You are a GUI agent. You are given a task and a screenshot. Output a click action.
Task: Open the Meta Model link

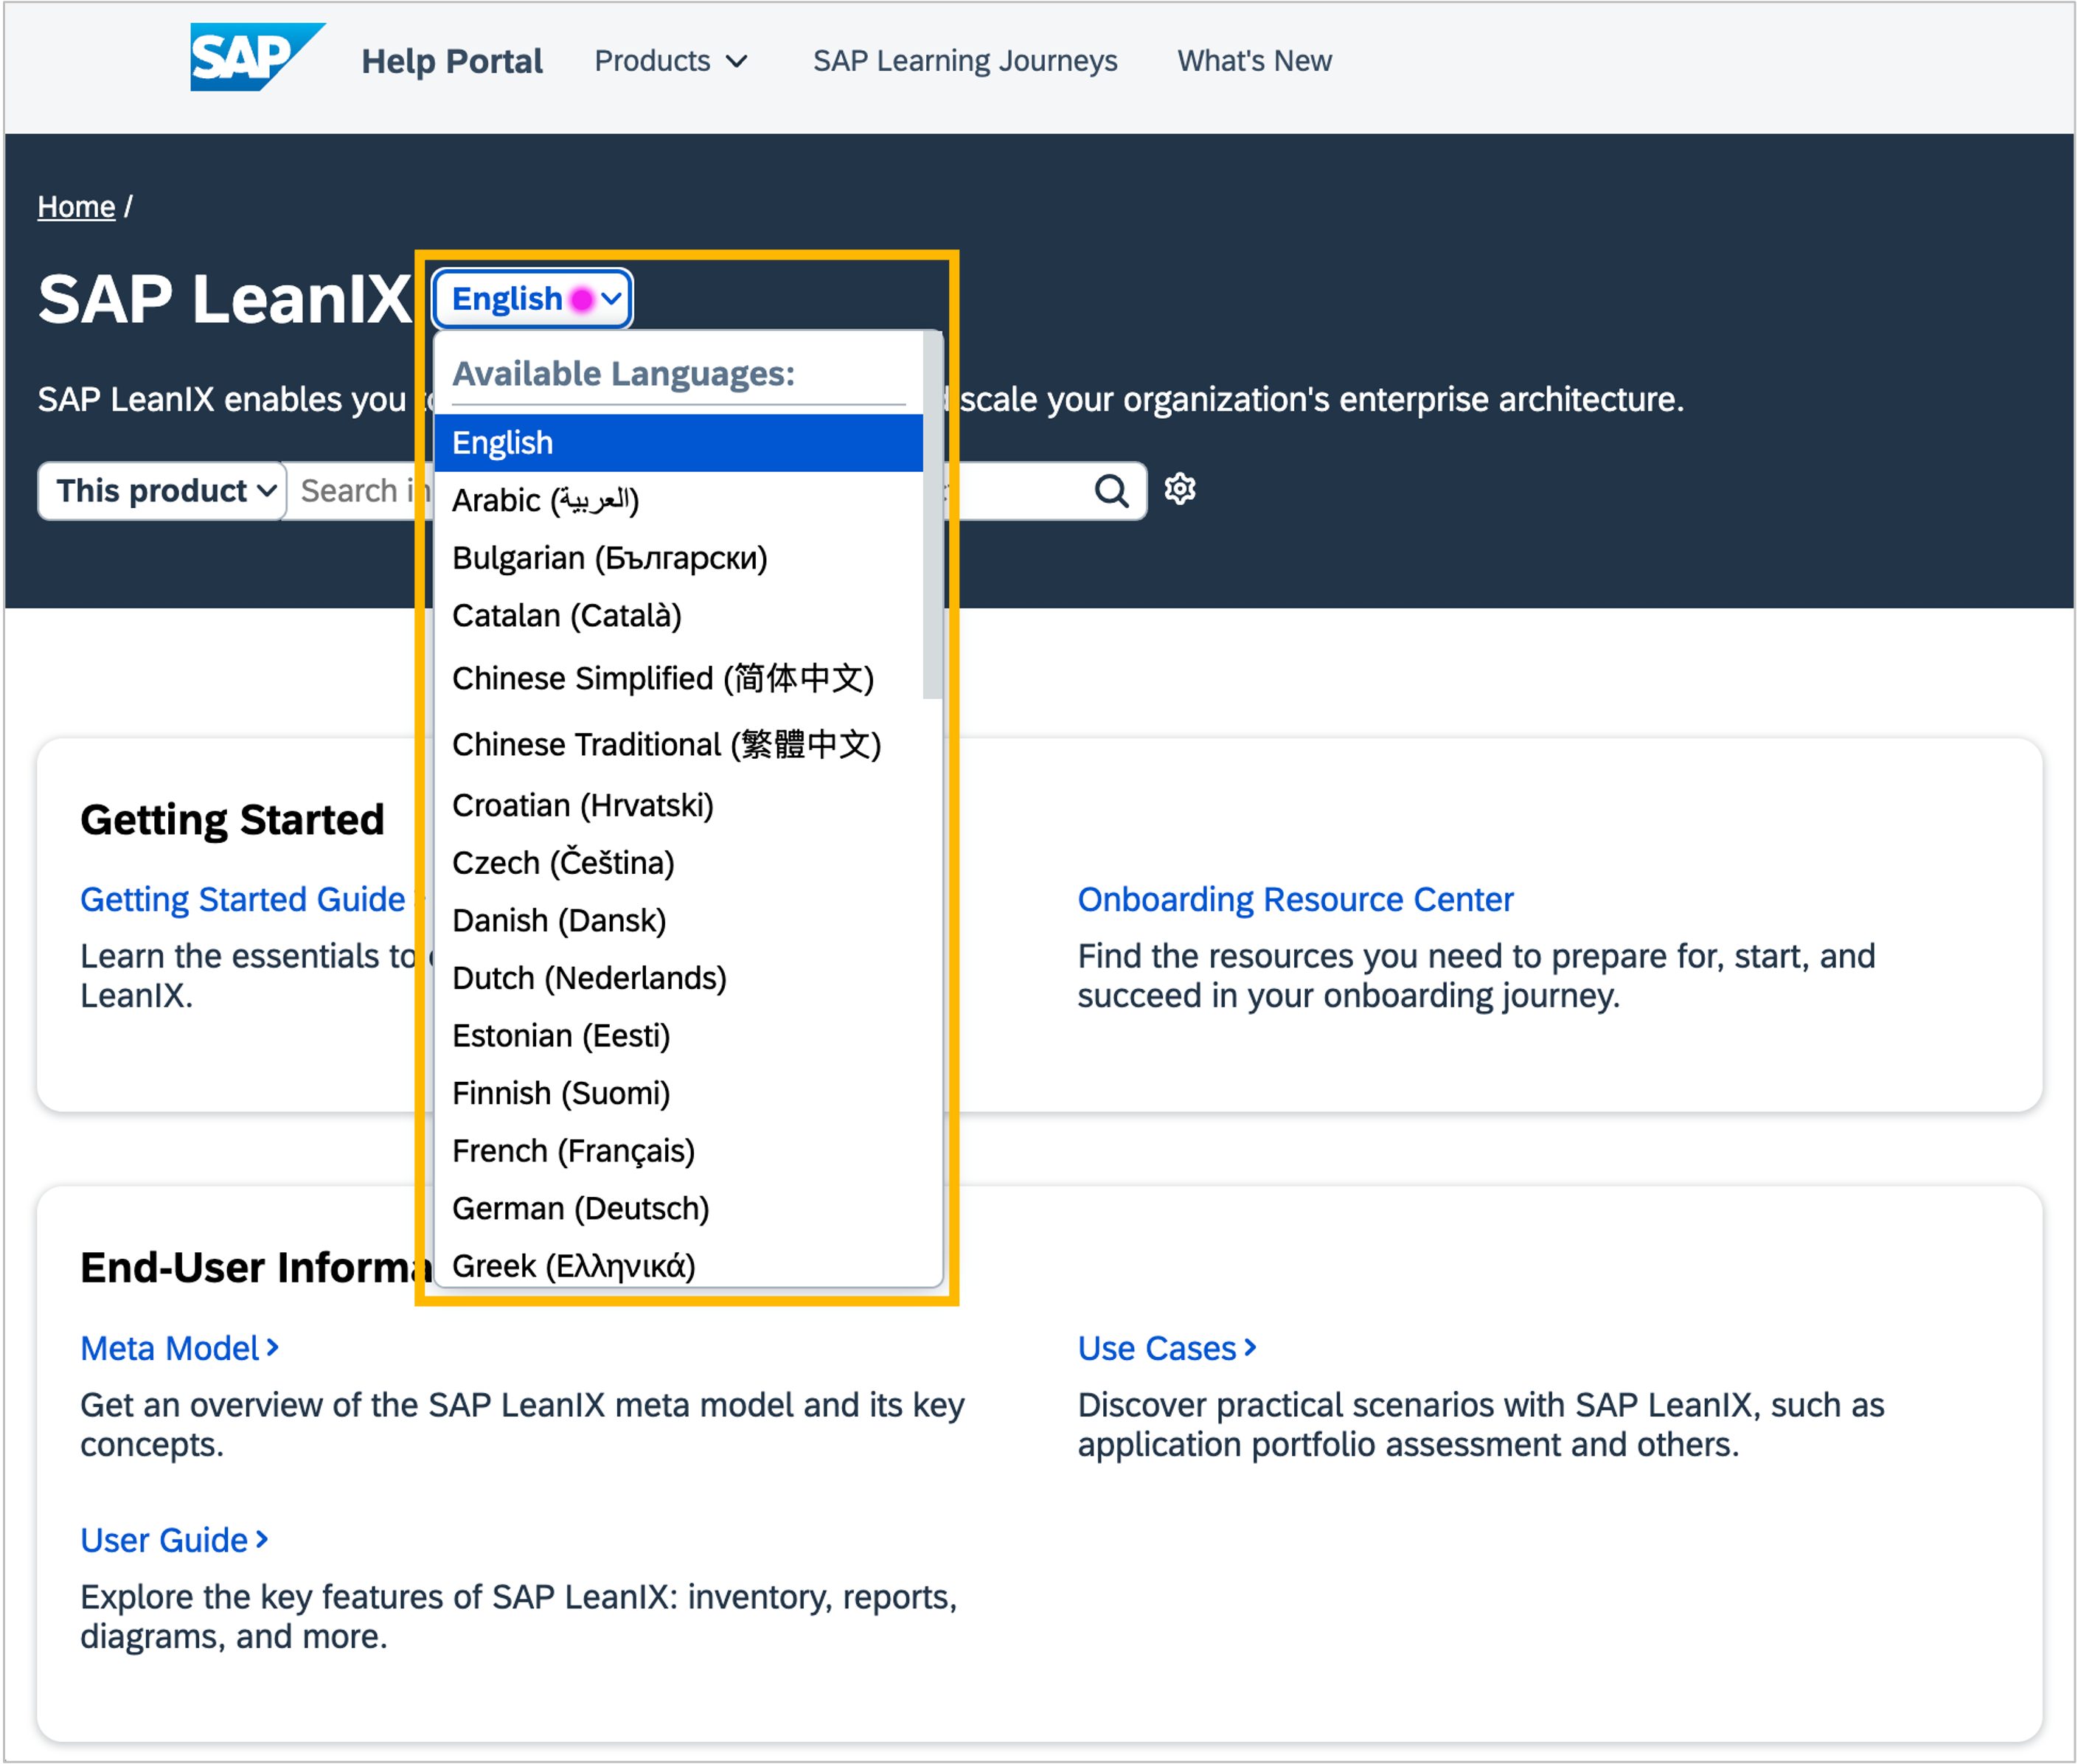(179, 1349)
